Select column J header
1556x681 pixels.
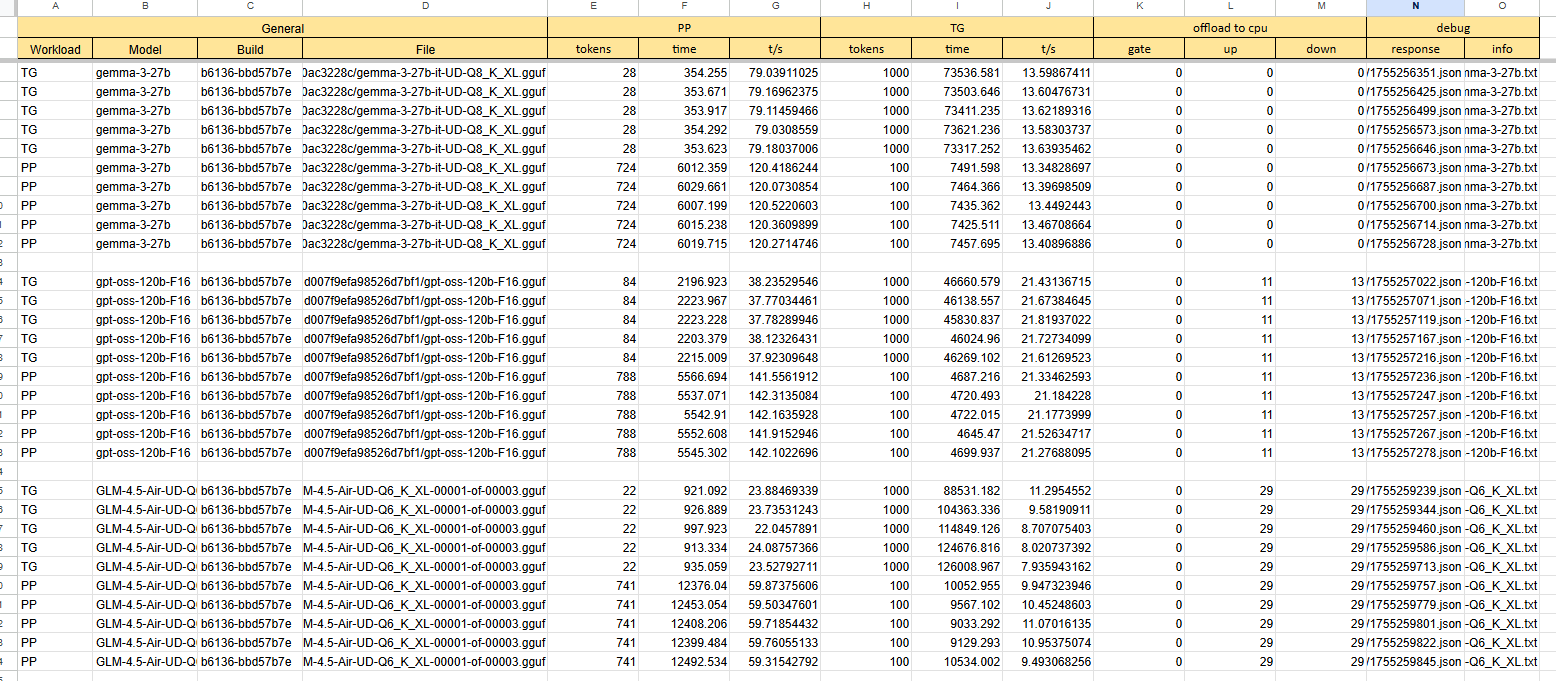pos(1048,7)
